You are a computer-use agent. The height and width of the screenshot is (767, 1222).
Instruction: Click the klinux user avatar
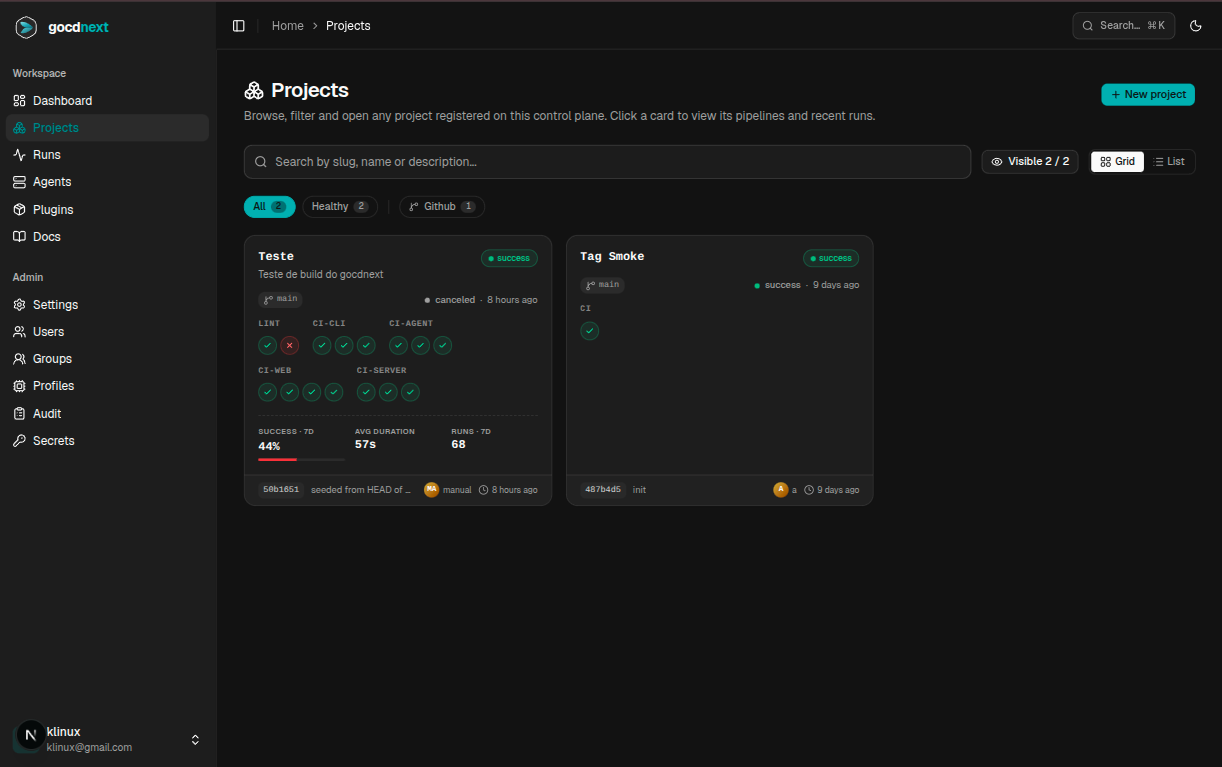click(x=30, y=735)
